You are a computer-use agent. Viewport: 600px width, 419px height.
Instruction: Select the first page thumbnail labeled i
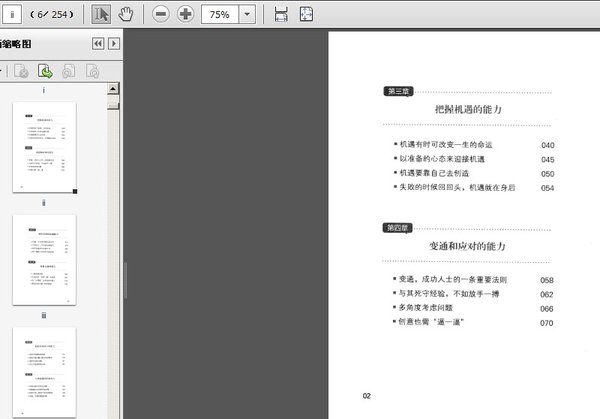44,147
